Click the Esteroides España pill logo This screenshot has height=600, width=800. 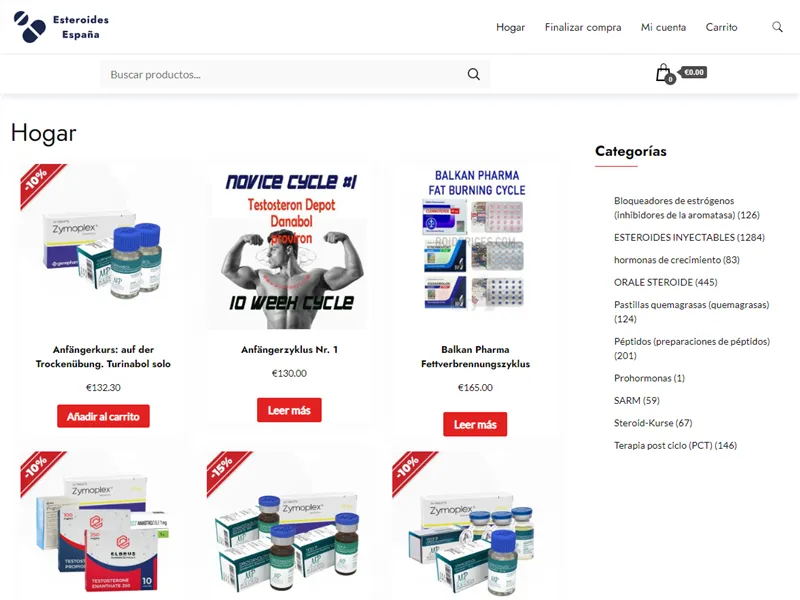pyautogui.click(x=30, y=27)
